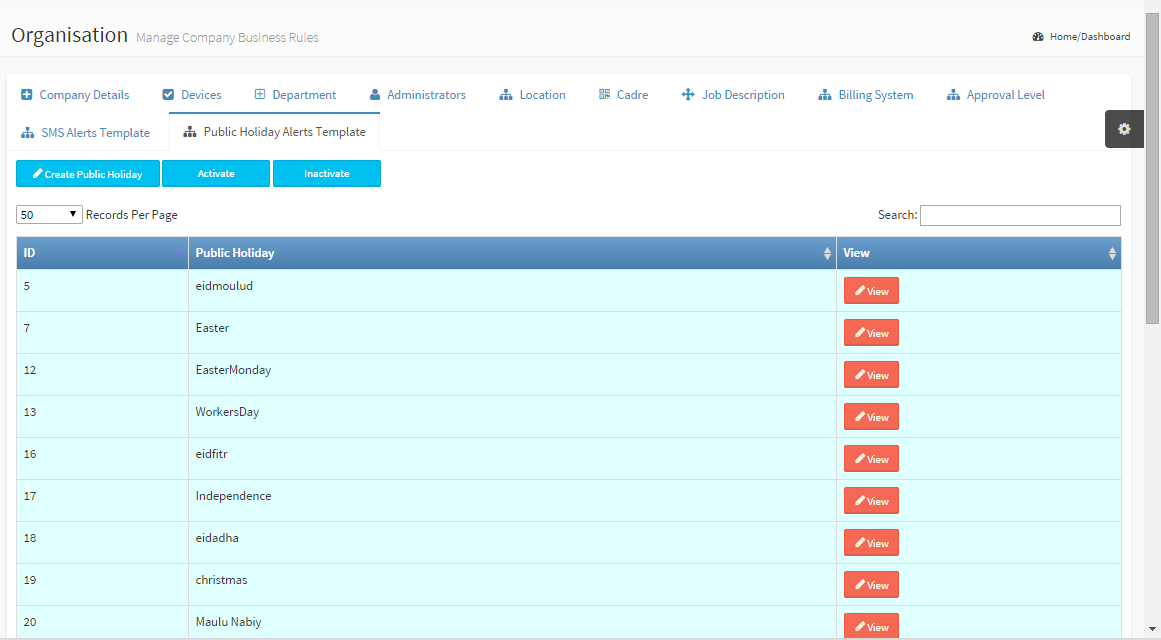Go to the Approval Level tab
Image resolution: width=1161 pixels, height=640 pixels.
pyautogui.click(x=995, y=95)
